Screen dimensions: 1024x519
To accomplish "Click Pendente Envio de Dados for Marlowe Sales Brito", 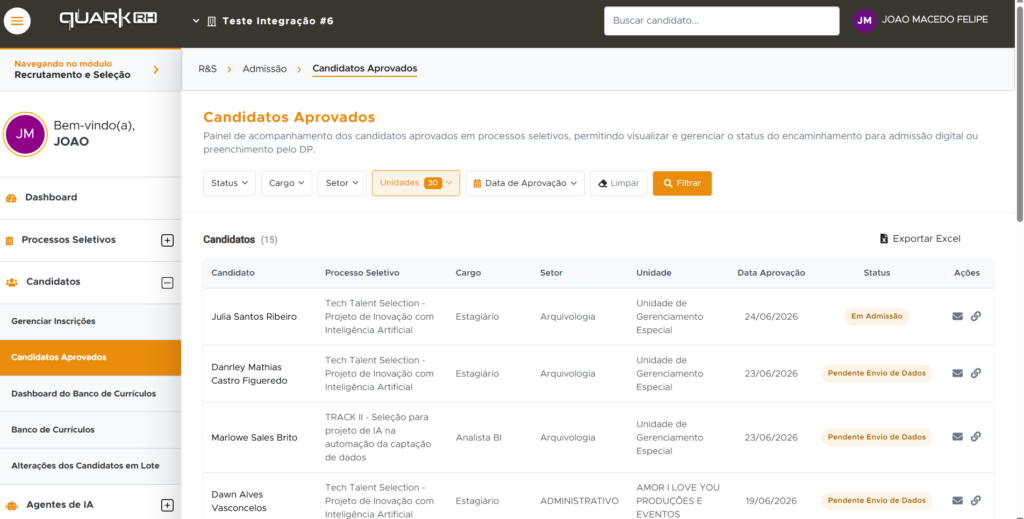I will pos(876,437).
